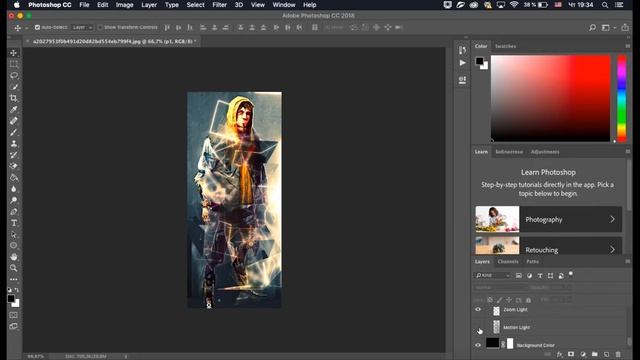Open the Layer menu
Screen dimensions: 640x360
tap(149, 5)
